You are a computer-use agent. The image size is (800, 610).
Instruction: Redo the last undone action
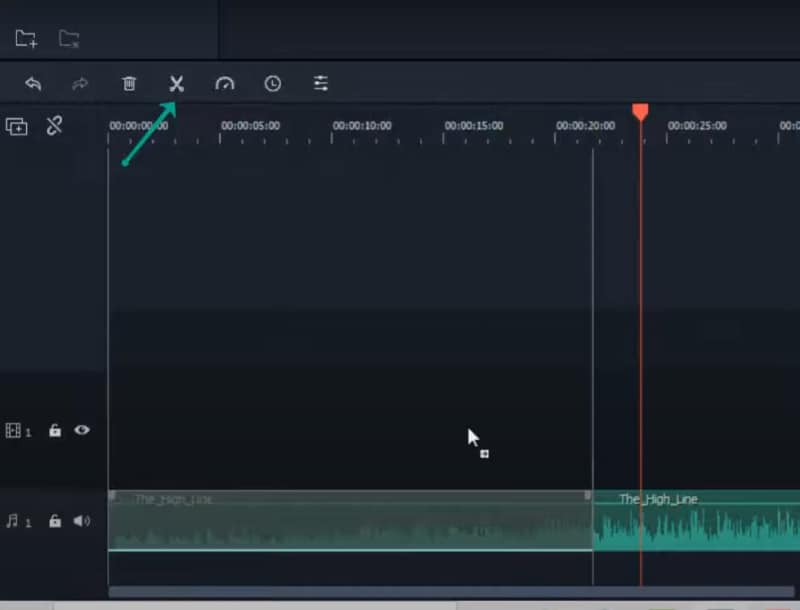80,83
